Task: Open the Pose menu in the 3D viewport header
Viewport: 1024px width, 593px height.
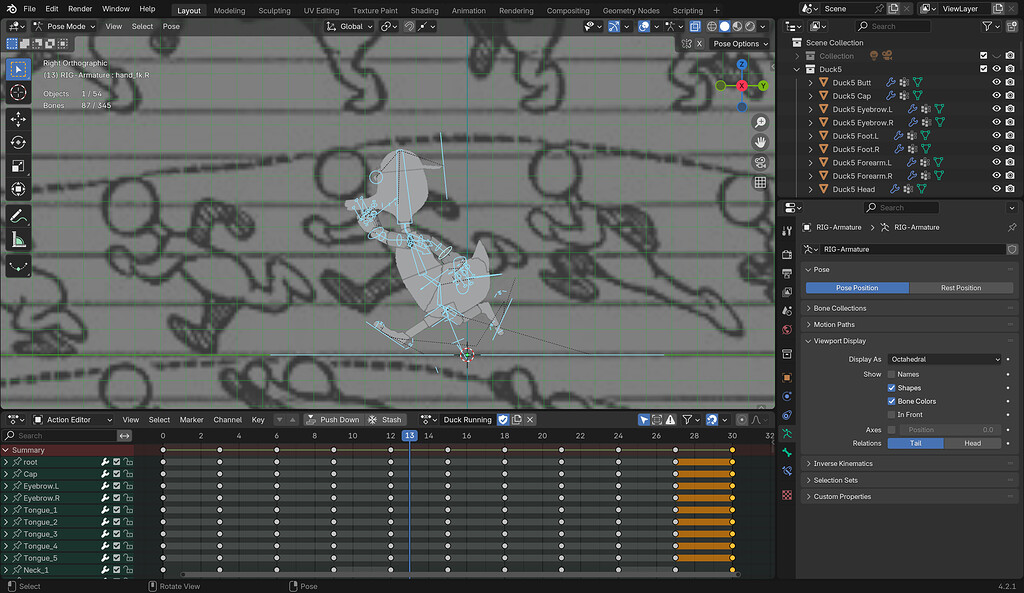Action: (x=171, y=26)
